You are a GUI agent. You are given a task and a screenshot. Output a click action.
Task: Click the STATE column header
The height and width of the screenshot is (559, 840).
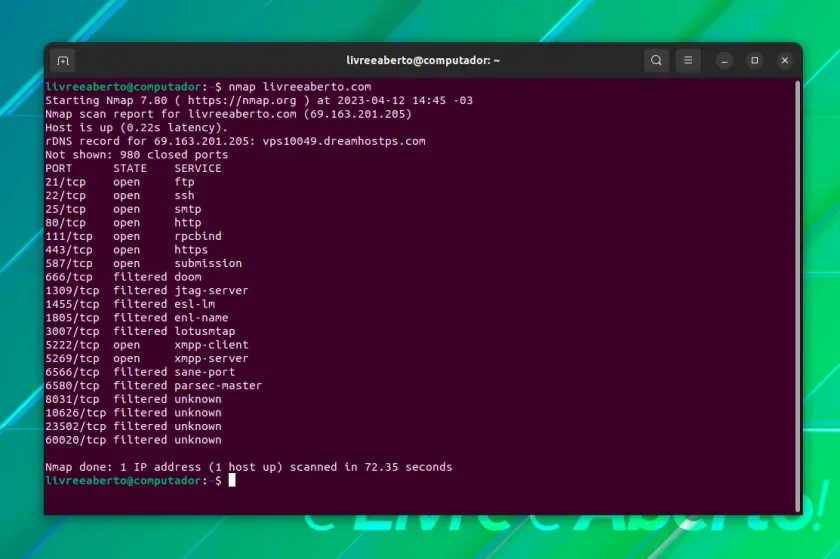tap(130, 168)
